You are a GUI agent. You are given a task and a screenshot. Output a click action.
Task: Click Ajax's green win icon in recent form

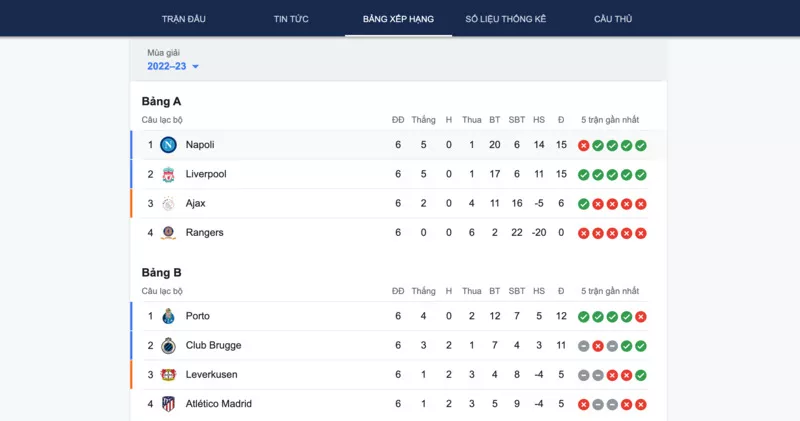coord(584,204)
